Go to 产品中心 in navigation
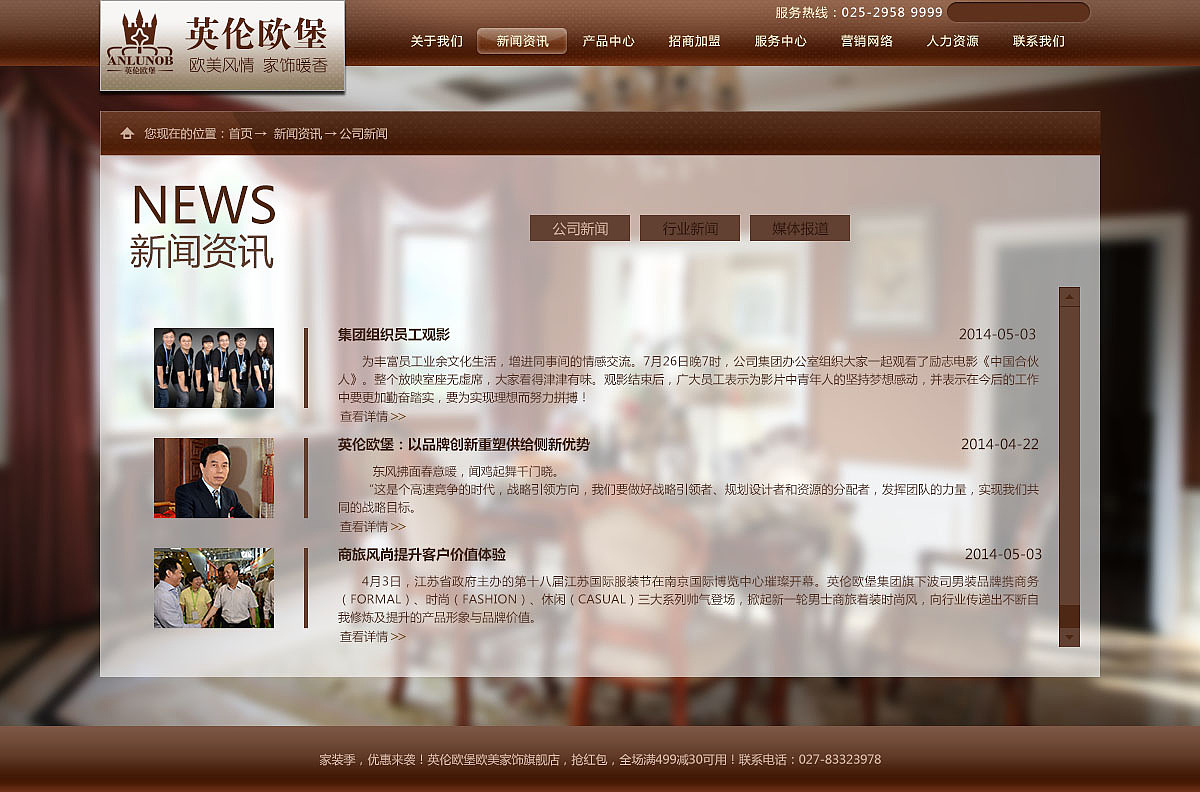1200x792 pixels. (608, 41)
